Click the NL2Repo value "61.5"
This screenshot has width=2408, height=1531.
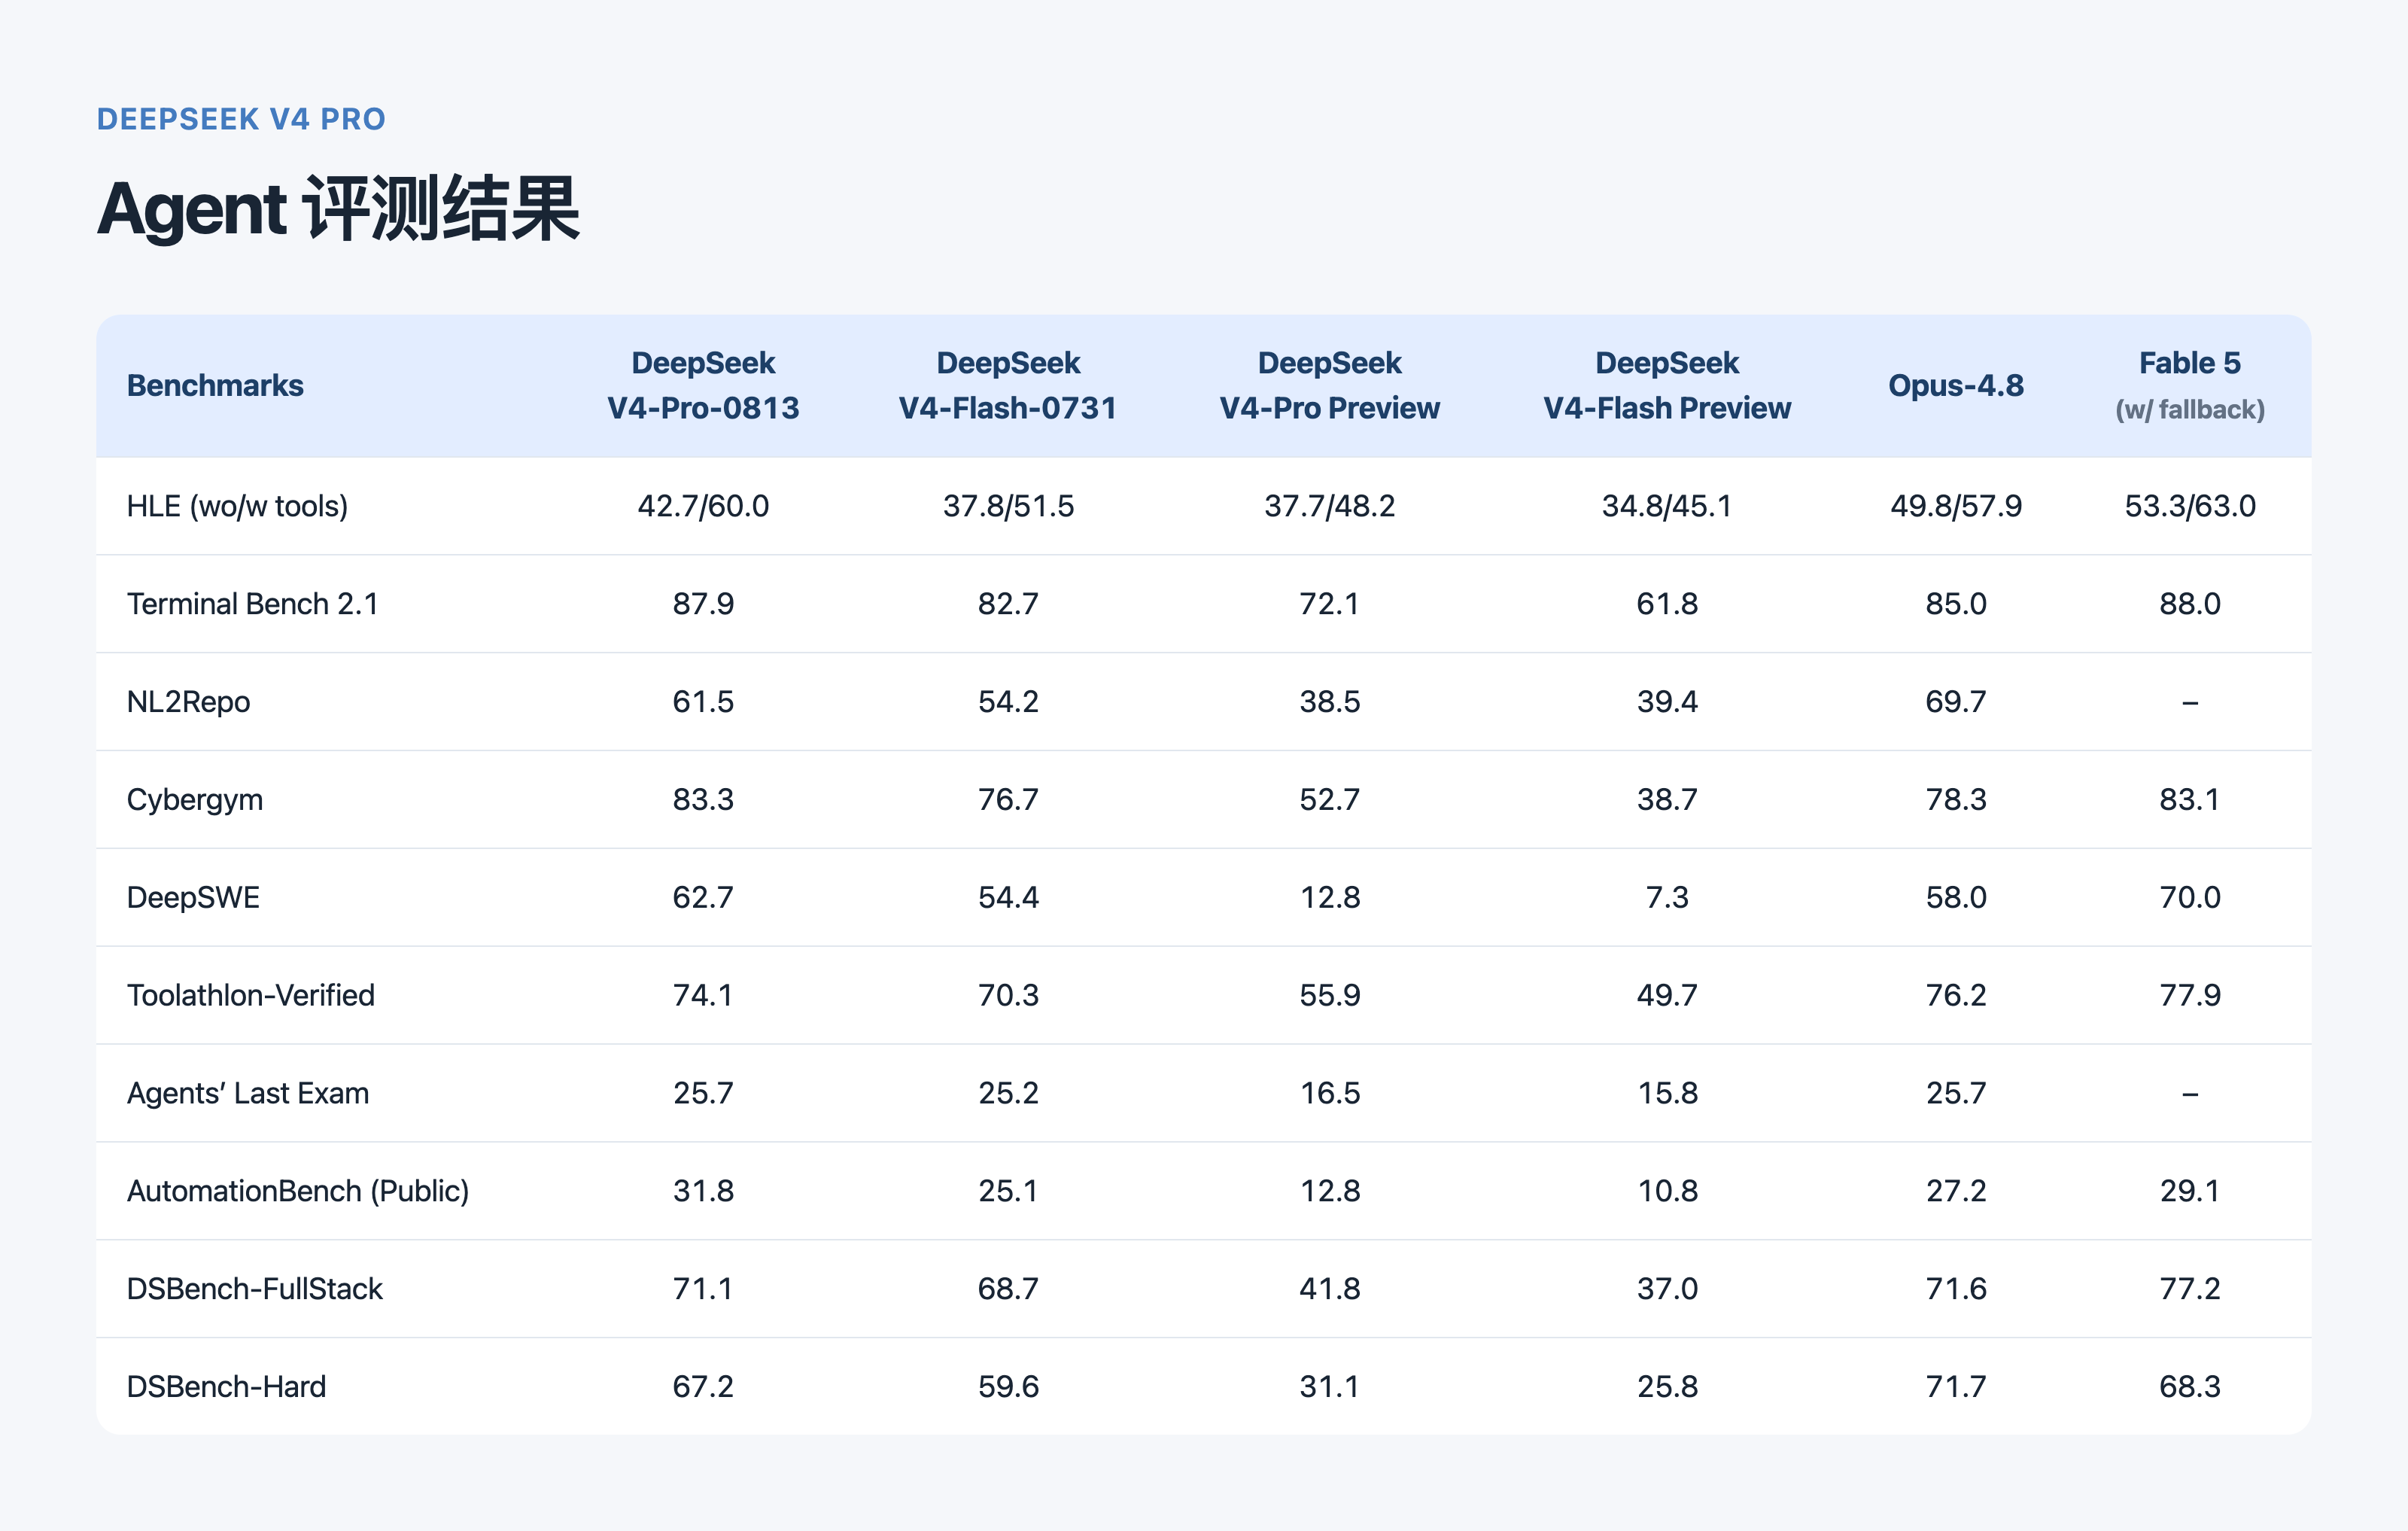click(x=703, y=702)
